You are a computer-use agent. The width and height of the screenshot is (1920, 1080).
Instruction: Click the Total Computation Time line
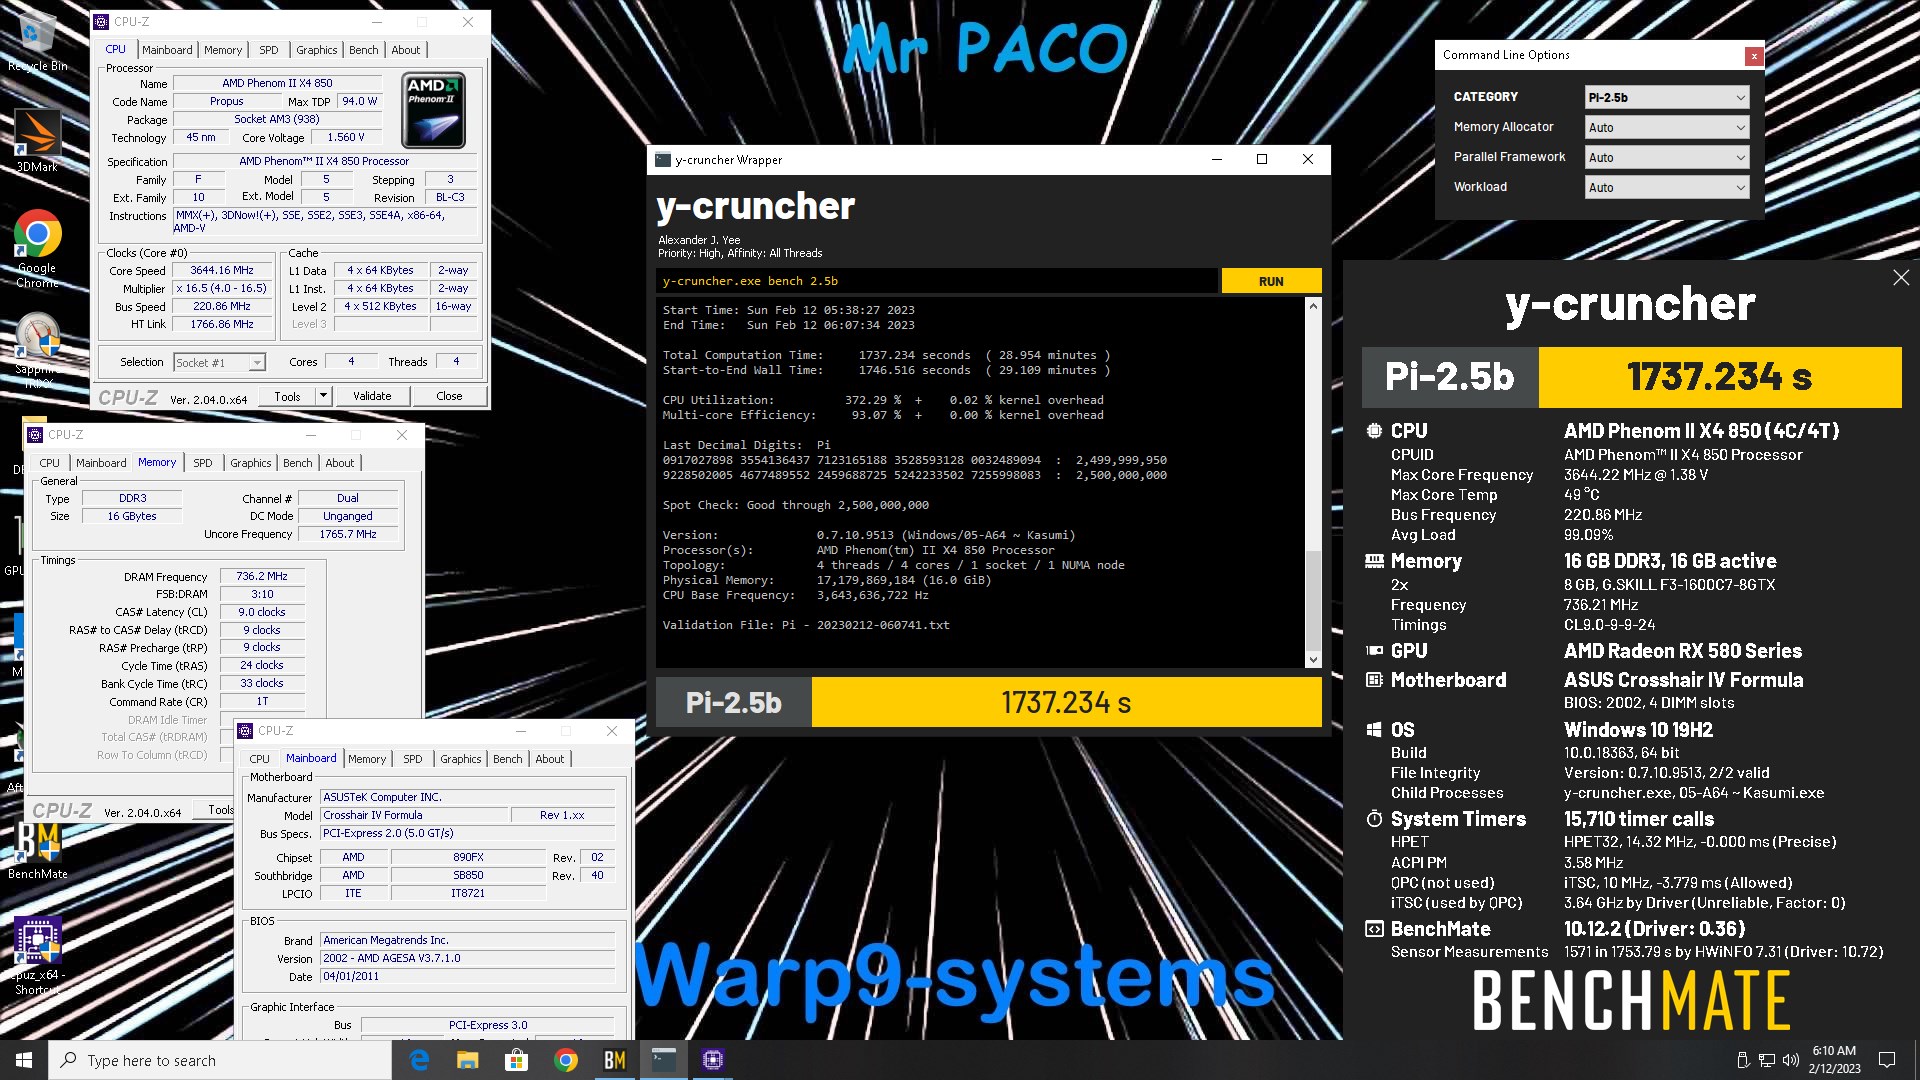[886, 355]
